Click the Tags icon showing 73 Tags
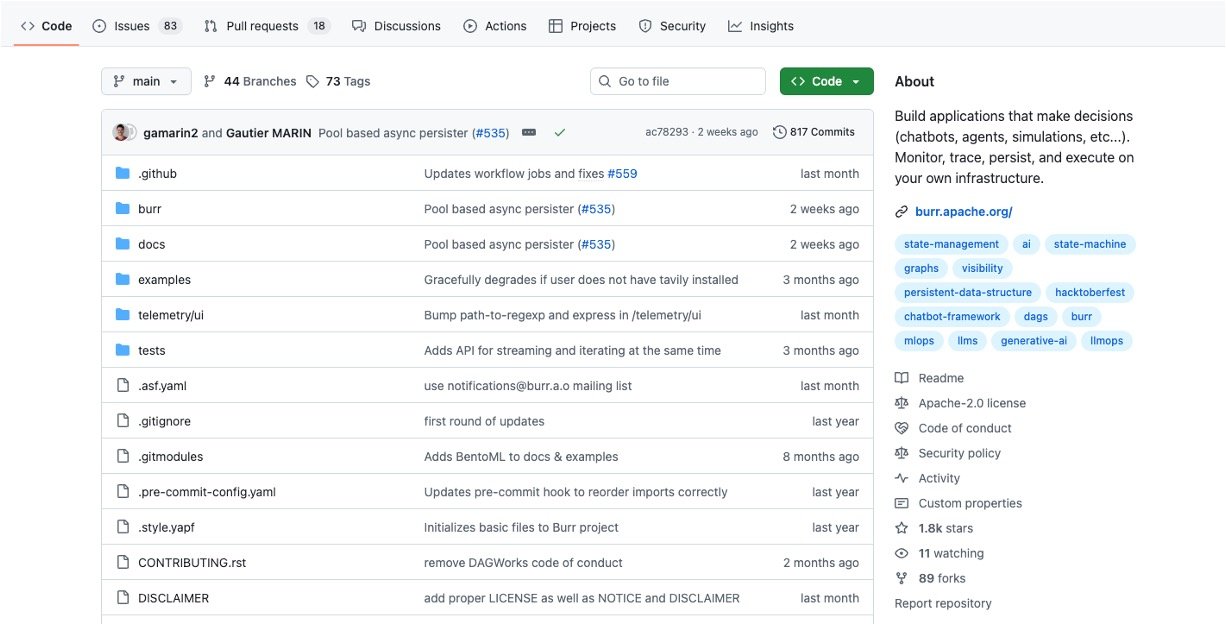Screen dimensions: 1226x624 (x=313, y=82)
